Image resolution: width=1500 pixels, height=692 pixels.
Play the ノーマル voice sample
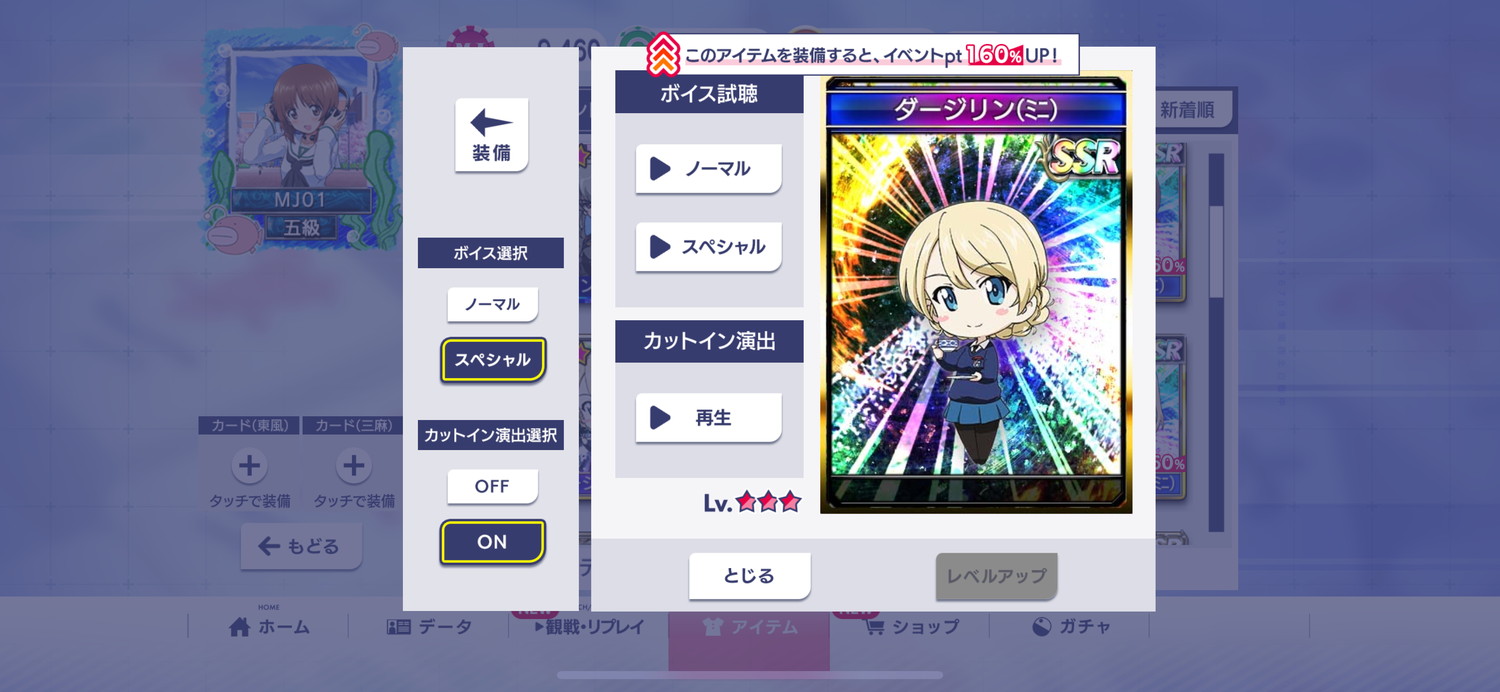point(708,169)
